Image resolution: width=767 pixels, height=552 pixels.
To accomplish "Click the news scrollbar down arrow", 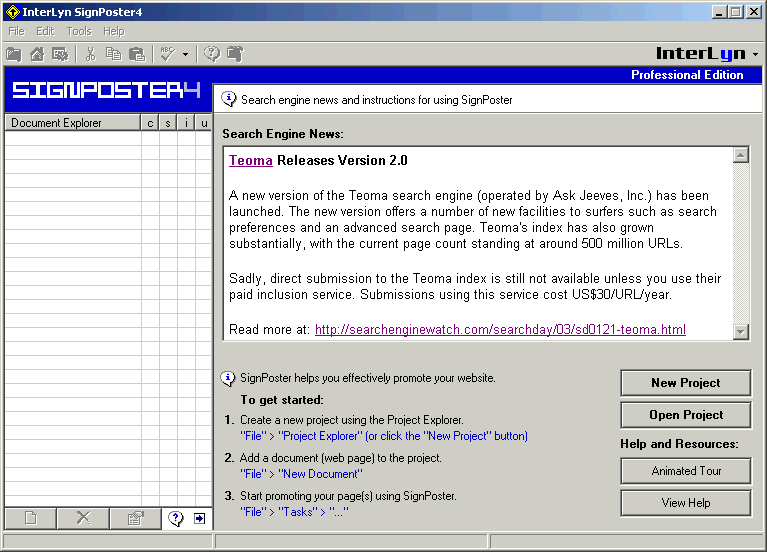I will 741,331.
